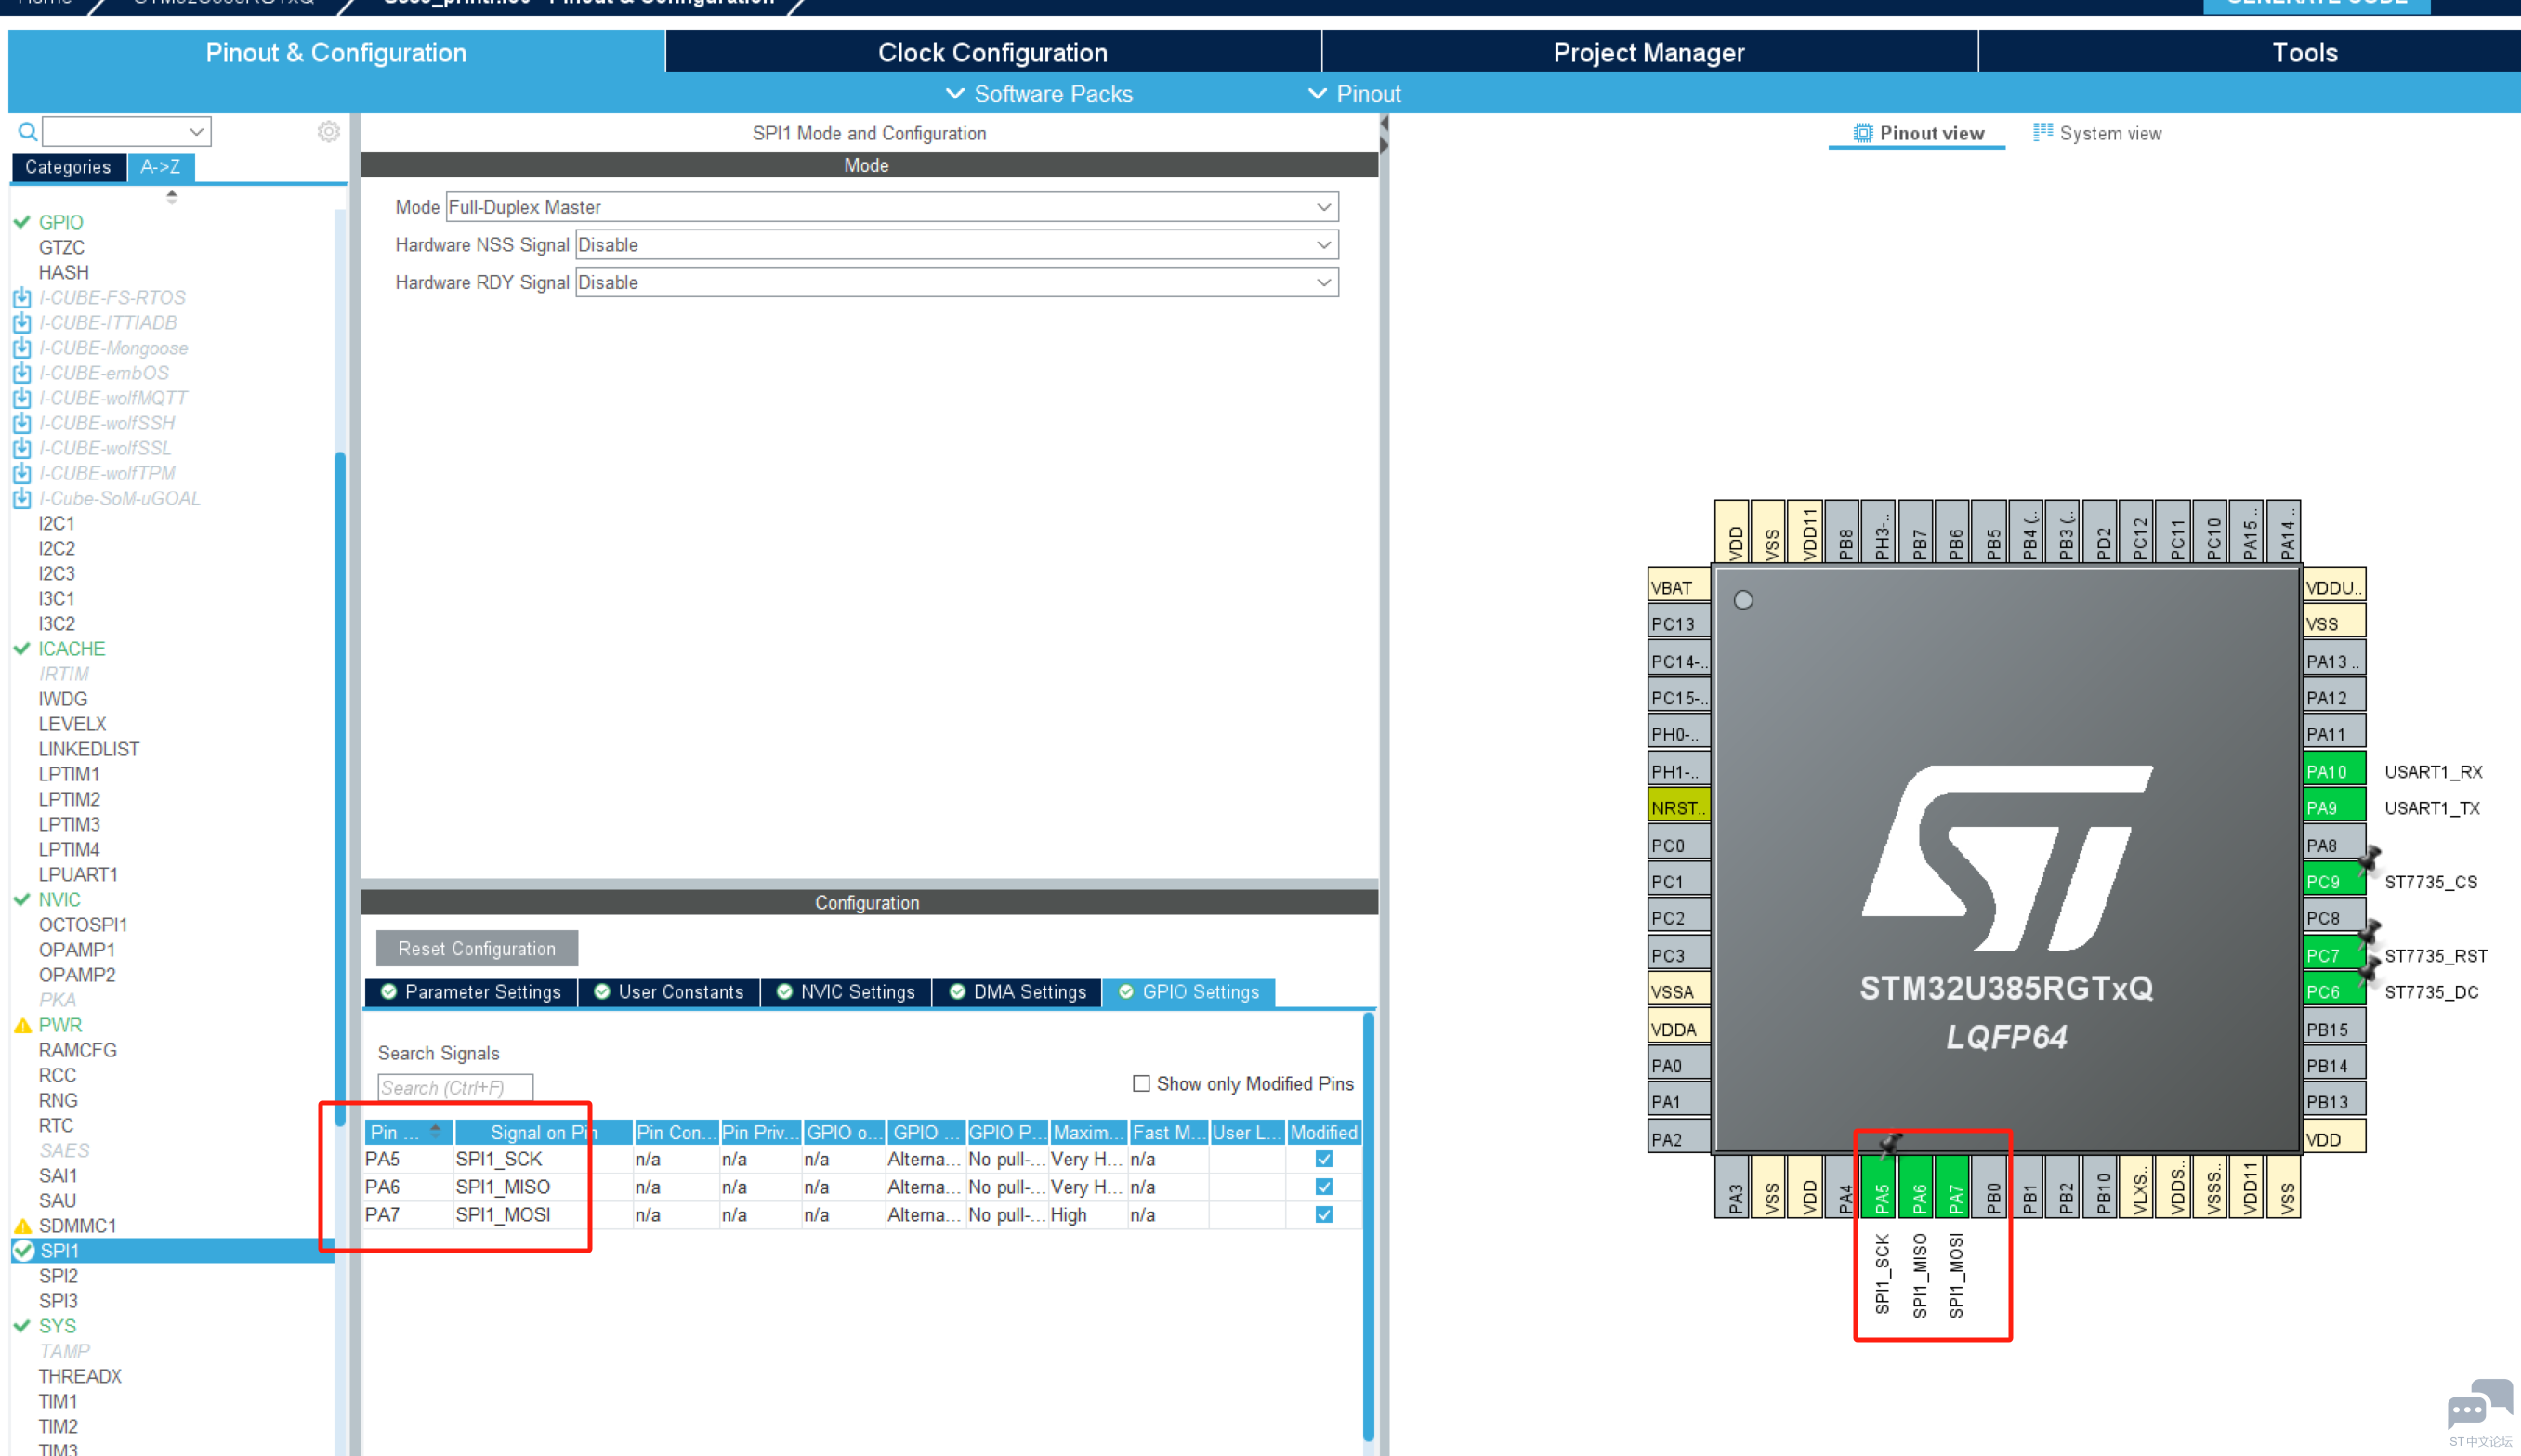Click download icon next to I-CUBE-FS-RTOS
The height and width of the screenshot is (1456, 2521).
click(22, 297)
